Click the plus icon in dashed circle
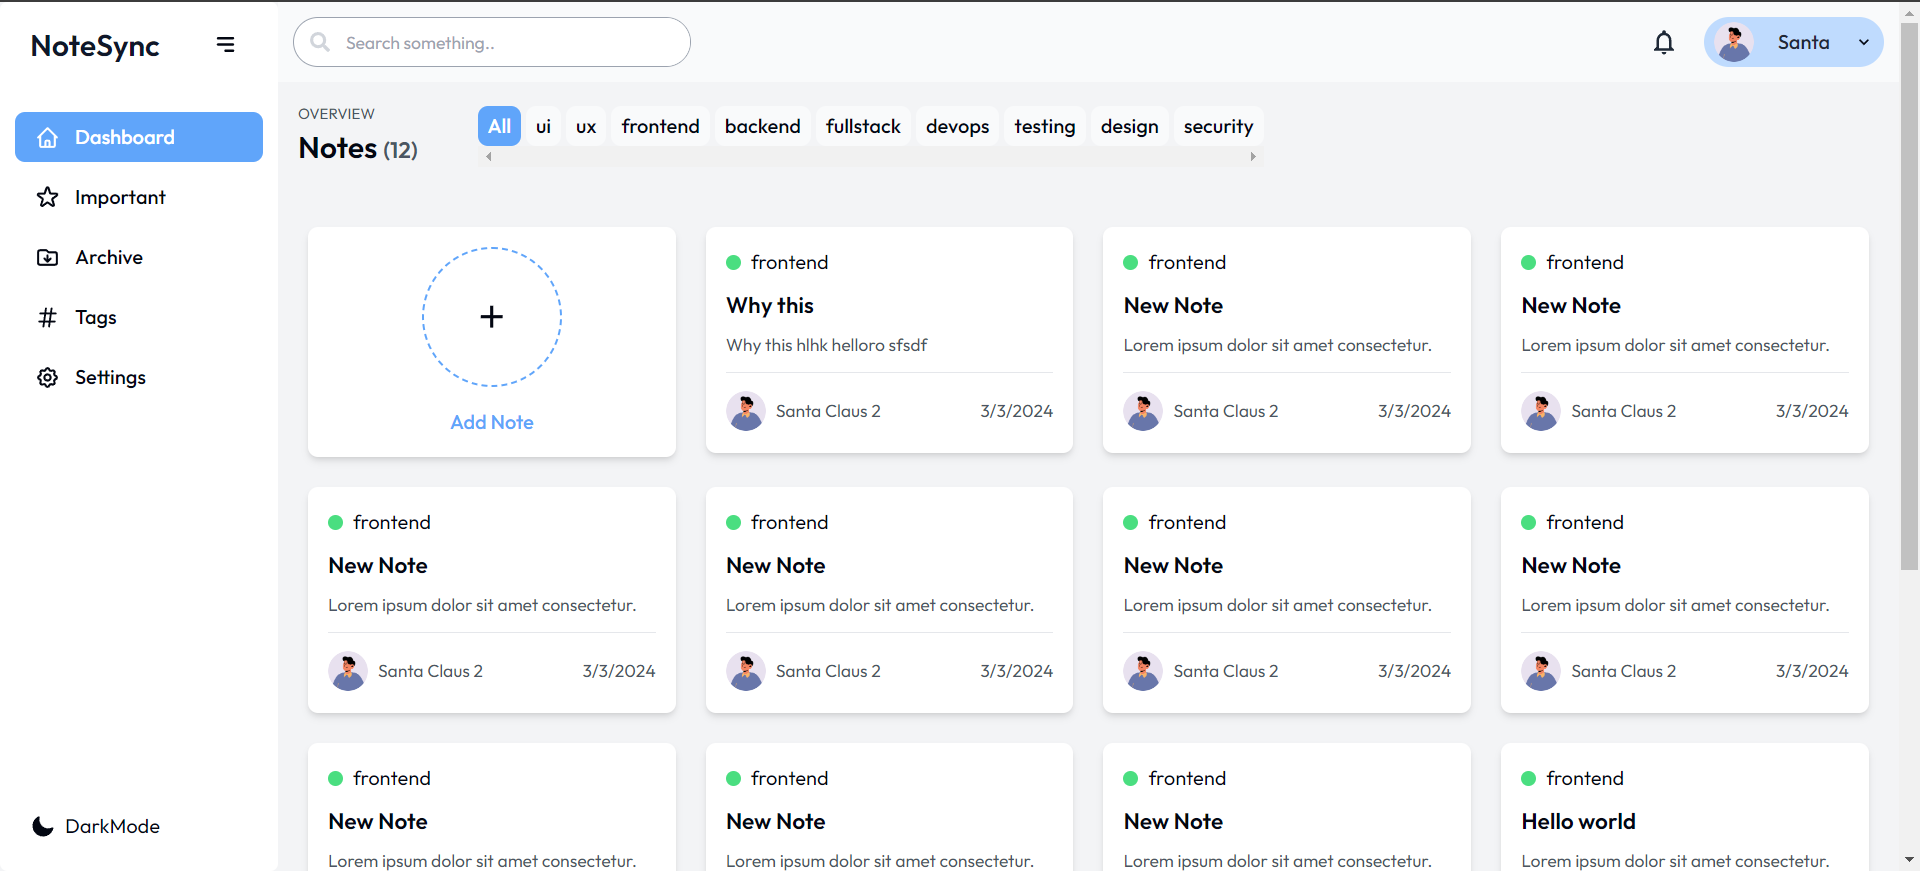Screen dimensions: 1920x871 point(491,317)
